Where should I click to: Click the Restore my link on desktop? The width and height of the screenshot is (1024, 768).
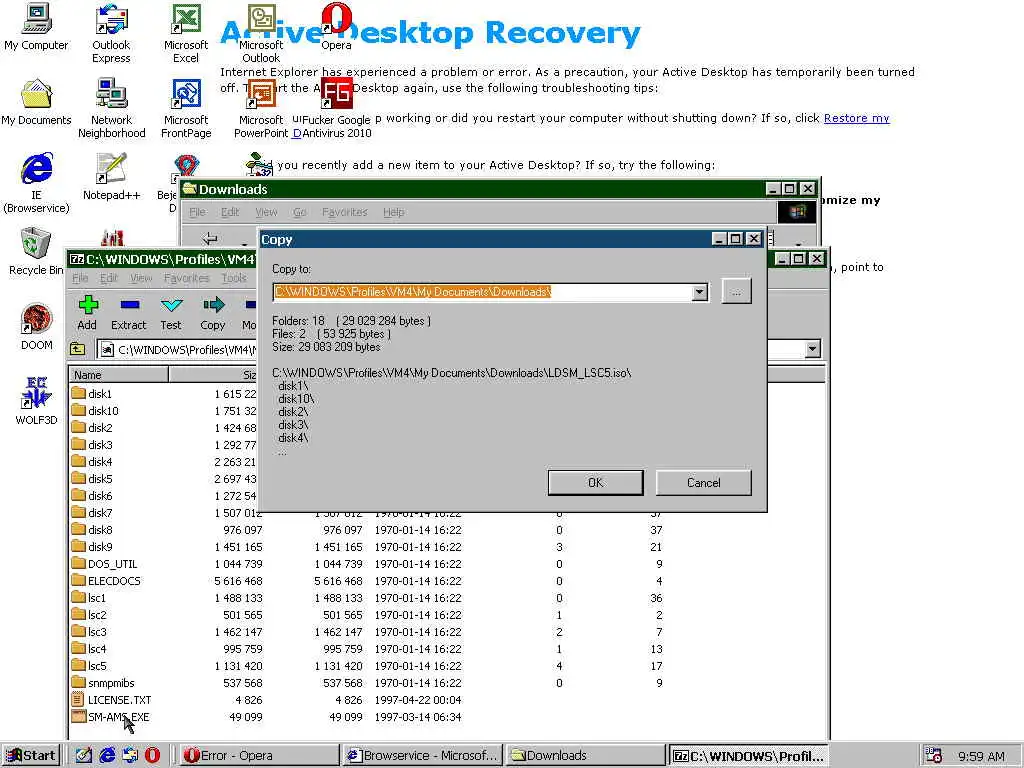[856, 118]
